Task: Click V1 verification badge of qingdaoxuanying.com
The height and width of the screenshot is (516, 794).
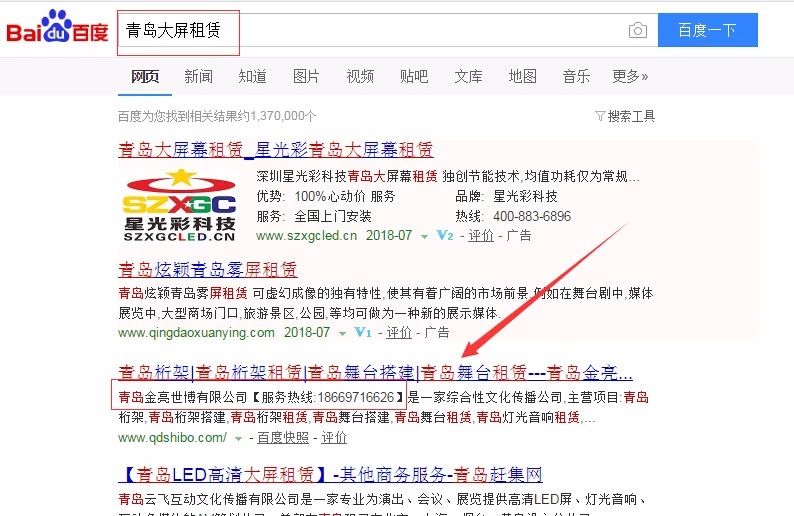Action: 363,333
